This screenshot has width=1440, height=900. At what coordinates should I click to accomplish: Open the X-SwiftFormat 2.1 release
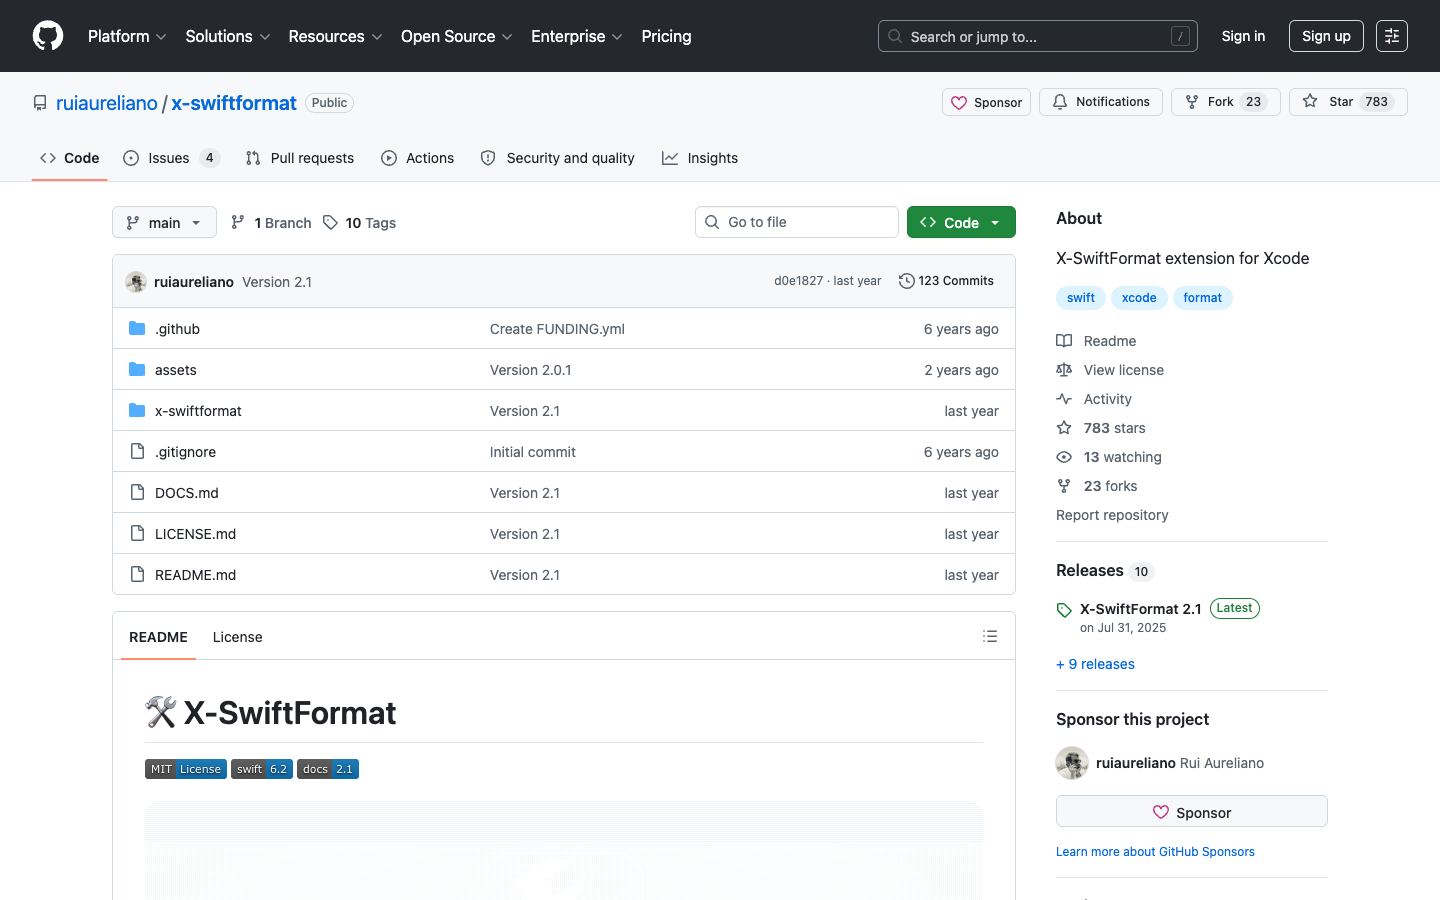(x=1141, y=609)
